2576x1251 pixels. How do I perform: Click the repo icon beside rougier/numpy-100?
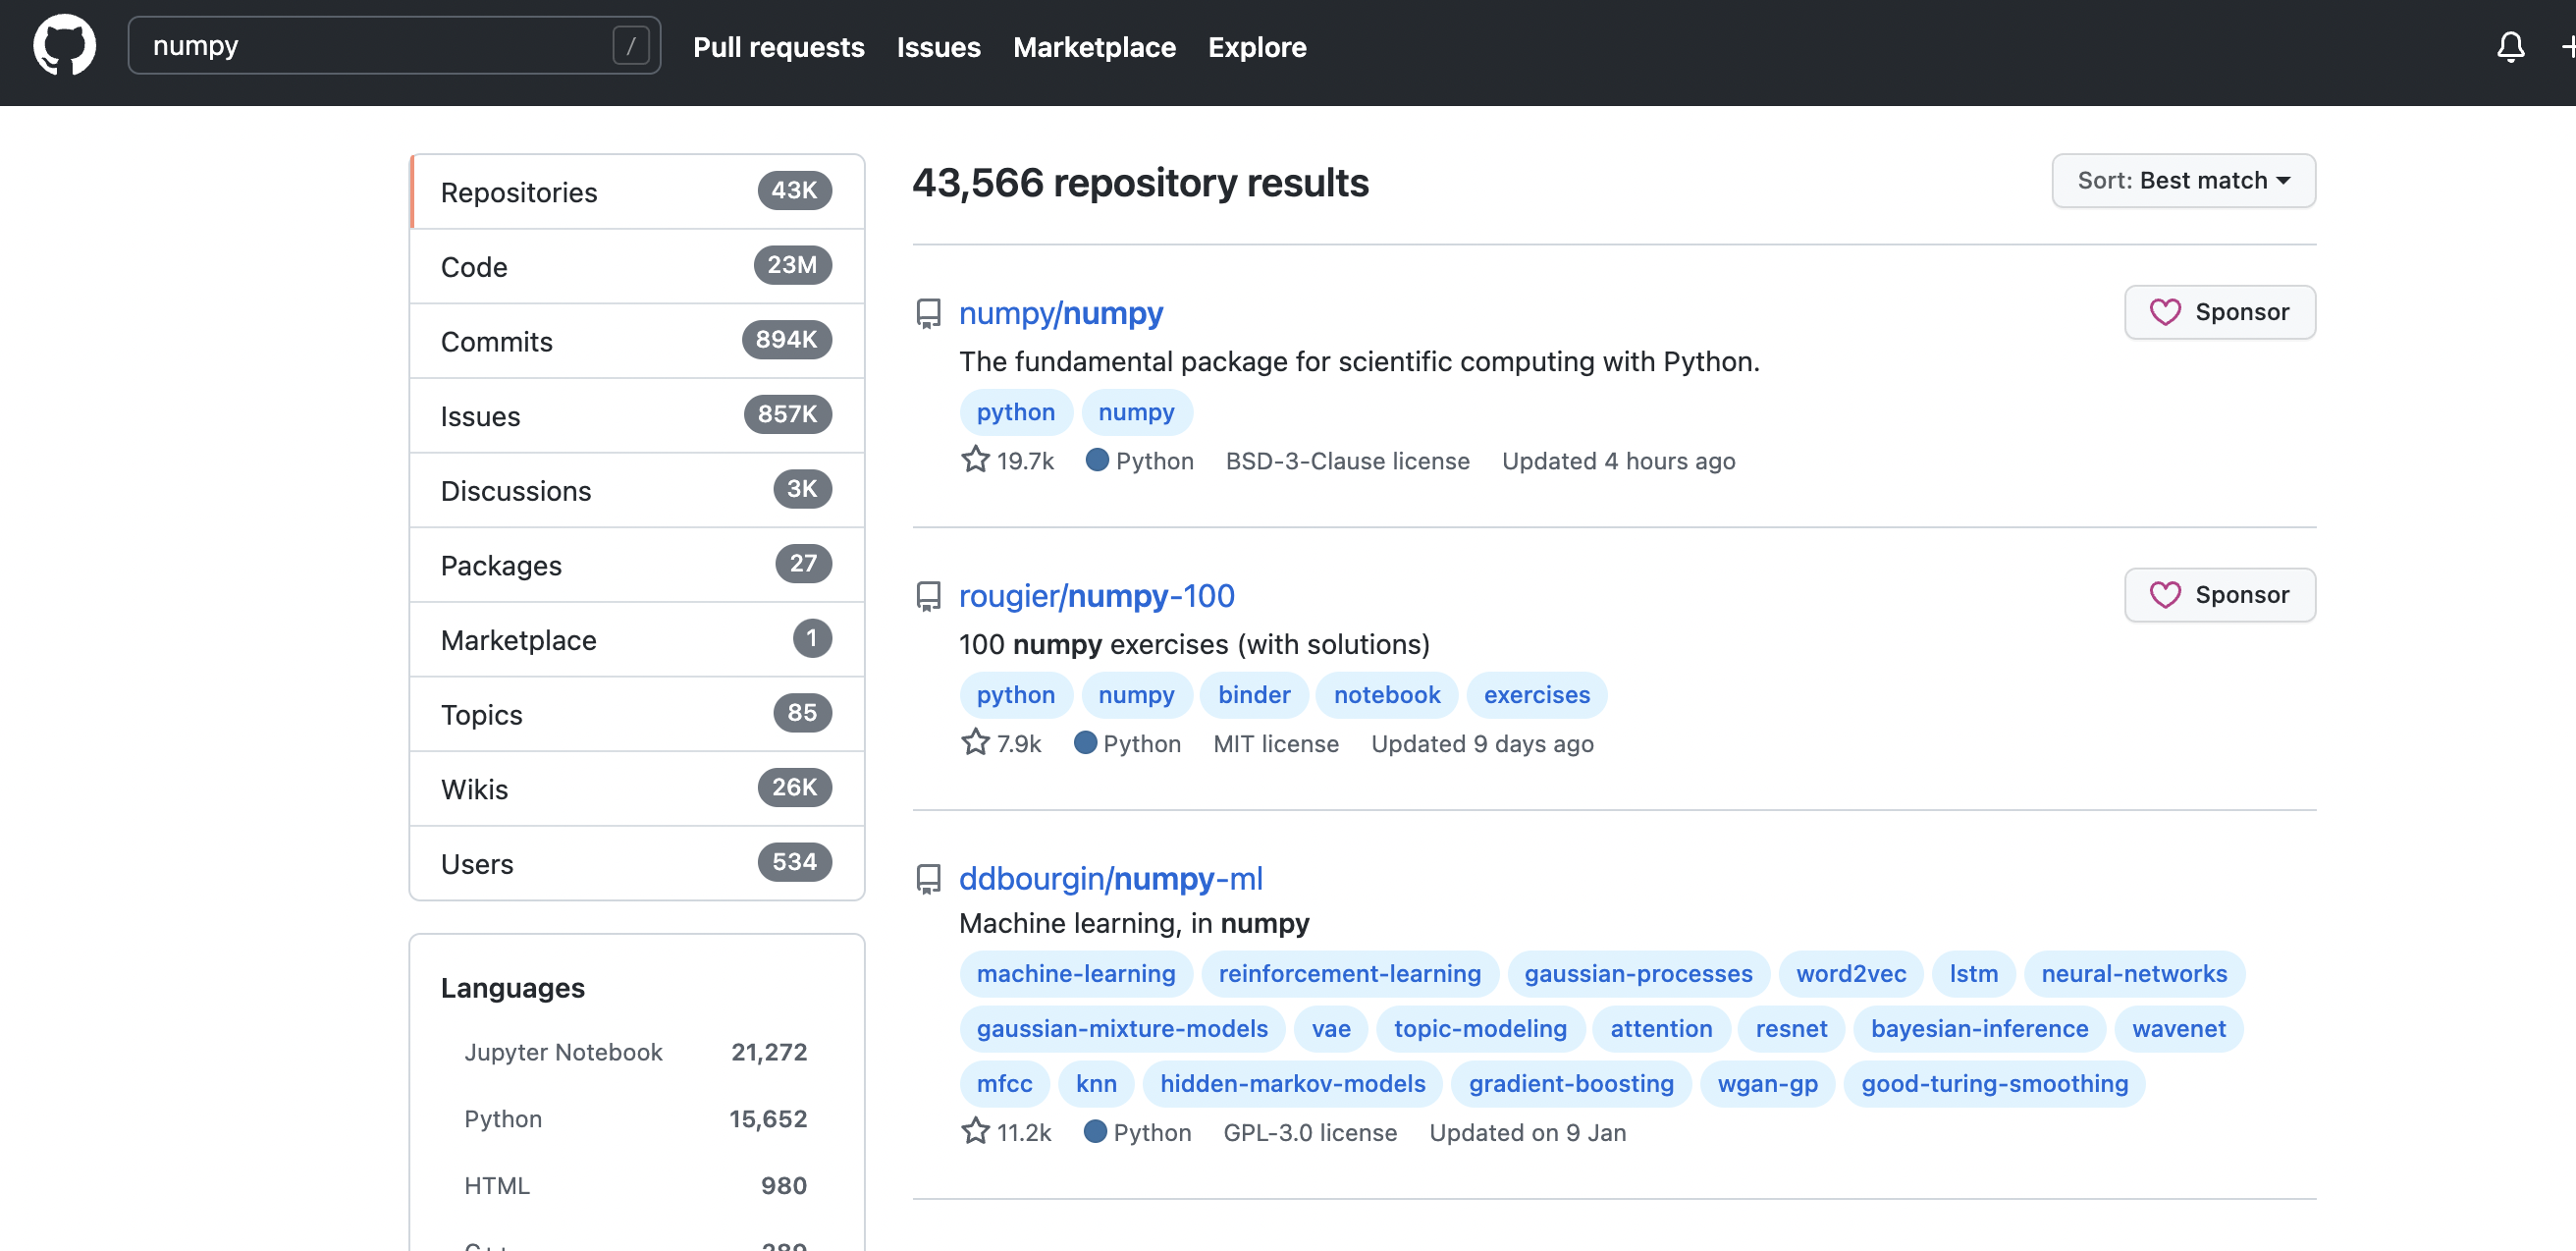click(x=928, y=596)
